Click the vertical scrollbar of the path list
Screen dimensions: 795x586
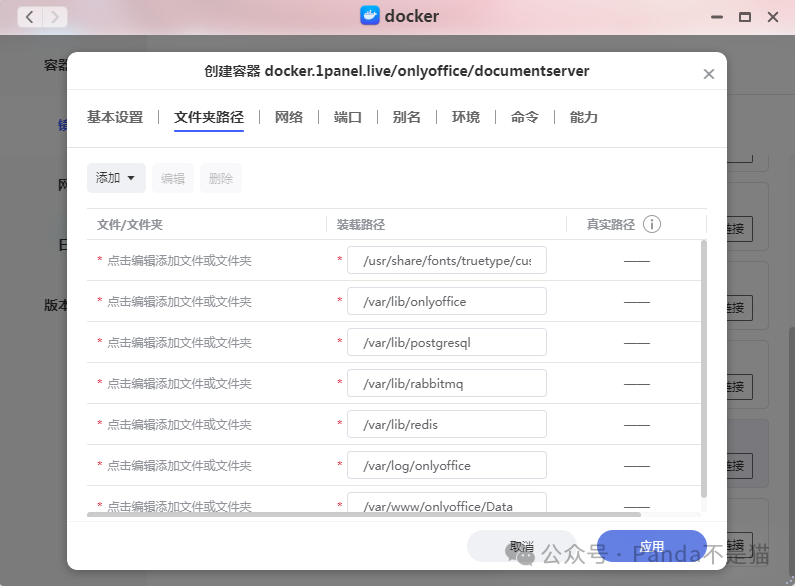pos(704,369)
